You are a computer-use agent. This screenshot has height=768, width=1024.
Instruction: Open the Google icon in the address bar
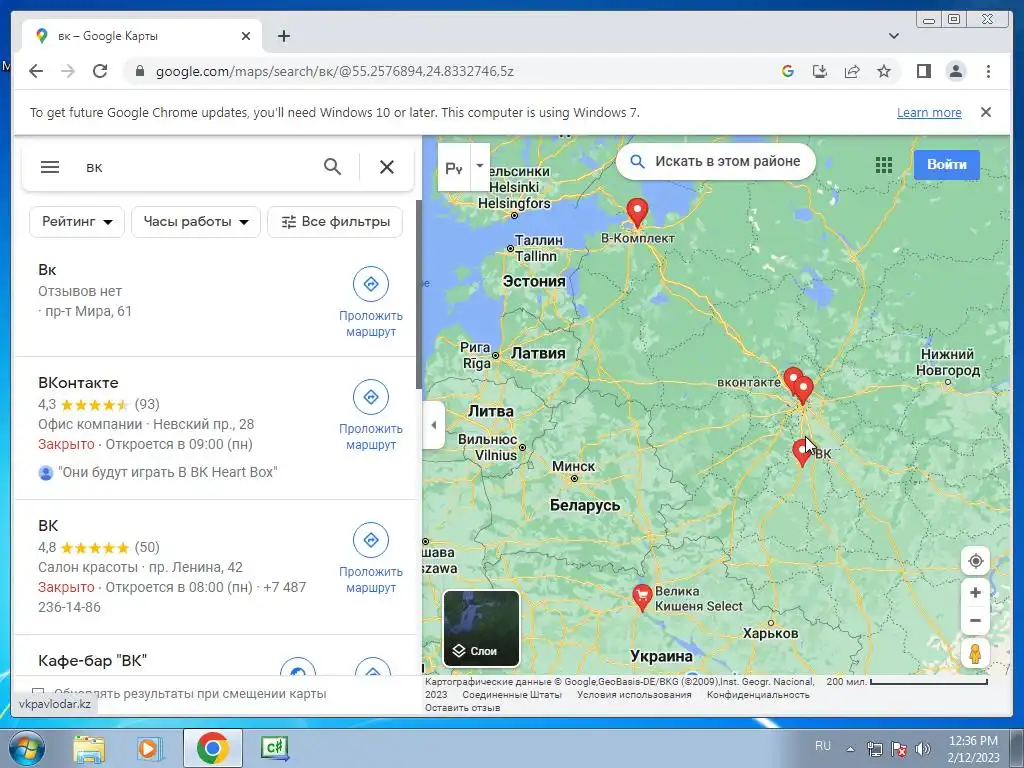(788, 71)
